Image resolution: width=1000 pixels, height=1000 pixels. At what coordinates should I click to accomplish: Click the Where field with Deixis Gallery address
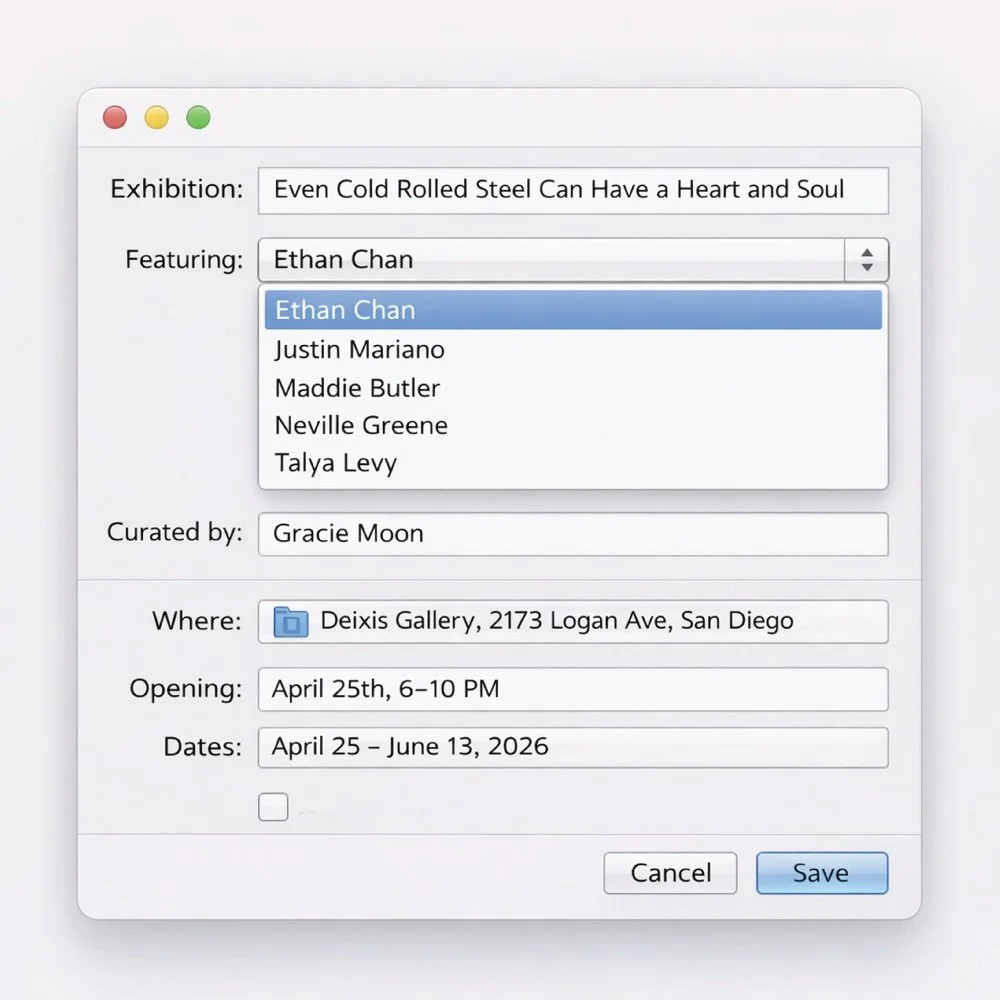[573, 622]
